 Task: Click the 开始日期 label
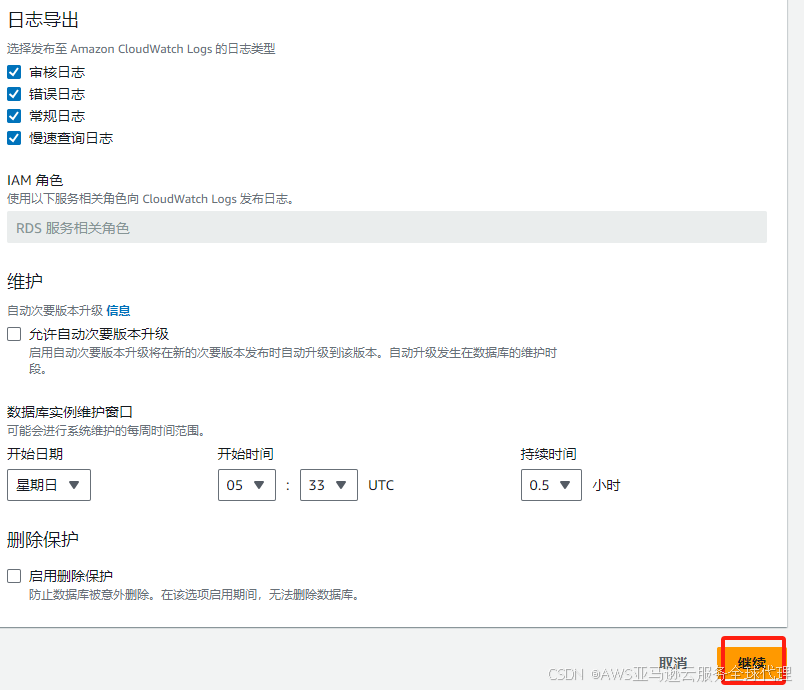(35, 454)
